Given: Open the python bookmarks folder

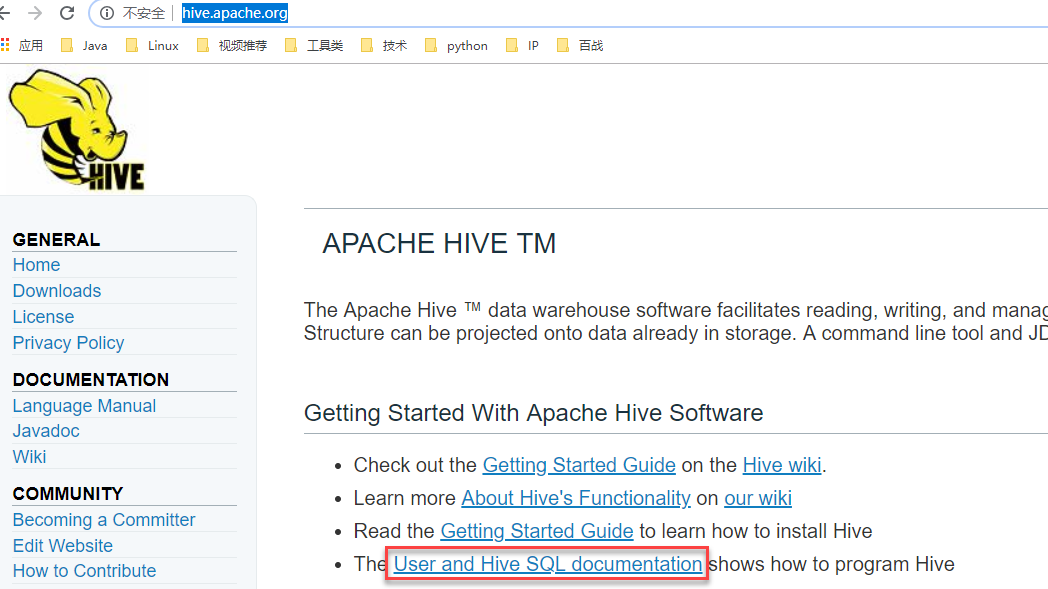Looking at the screenshot, I should pyautogui.click(x=464, y=44).
